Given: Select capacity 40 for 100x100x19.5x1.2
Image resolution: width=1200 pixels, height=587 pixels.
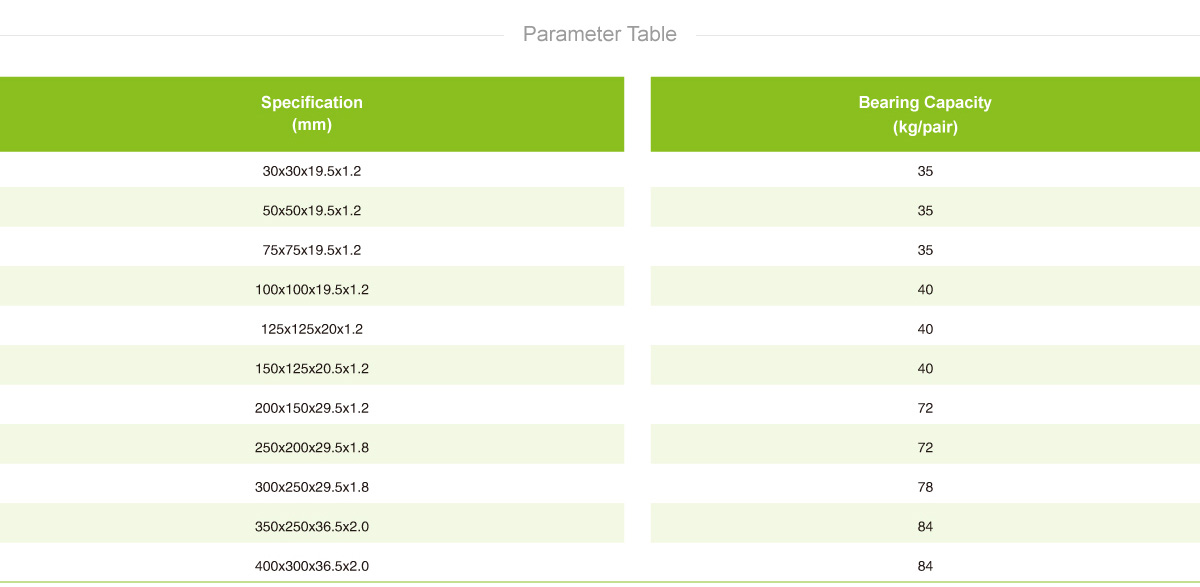Looking at the screenshot, I should click(x=925, y=289).
